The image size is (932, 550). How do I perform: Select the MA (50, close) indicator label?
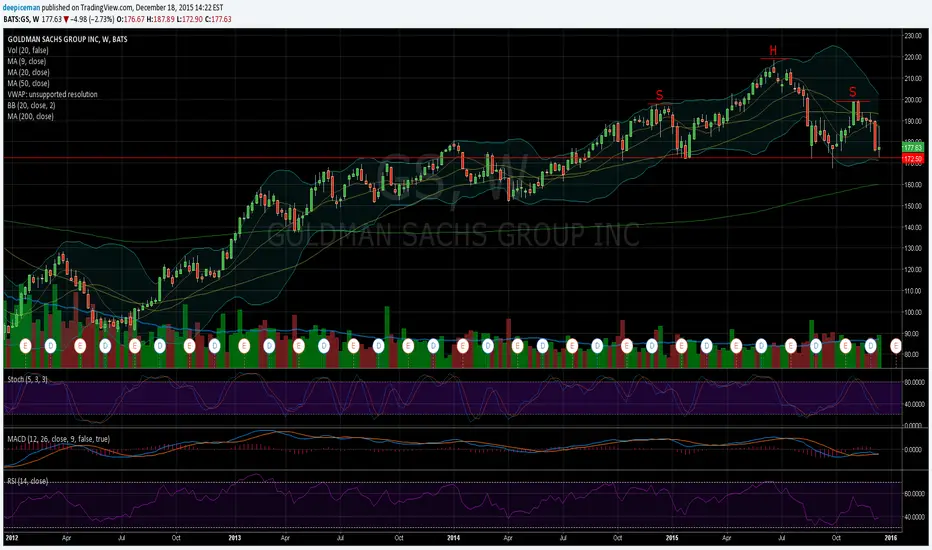coord(29,83)
